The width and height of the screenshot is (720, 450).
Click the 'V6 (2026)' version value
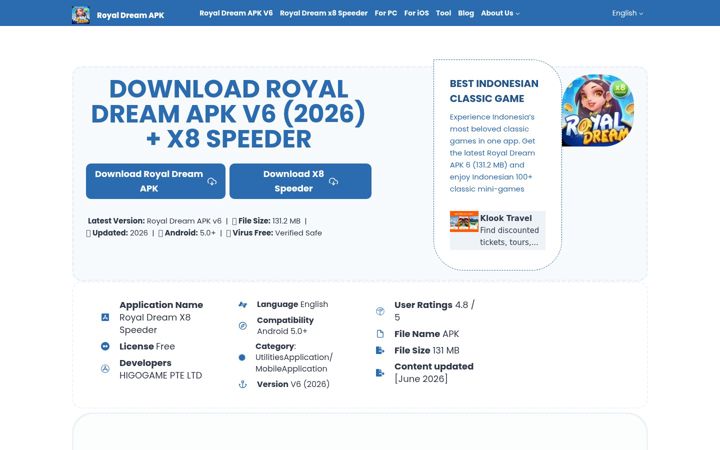[x=310, y=384]
